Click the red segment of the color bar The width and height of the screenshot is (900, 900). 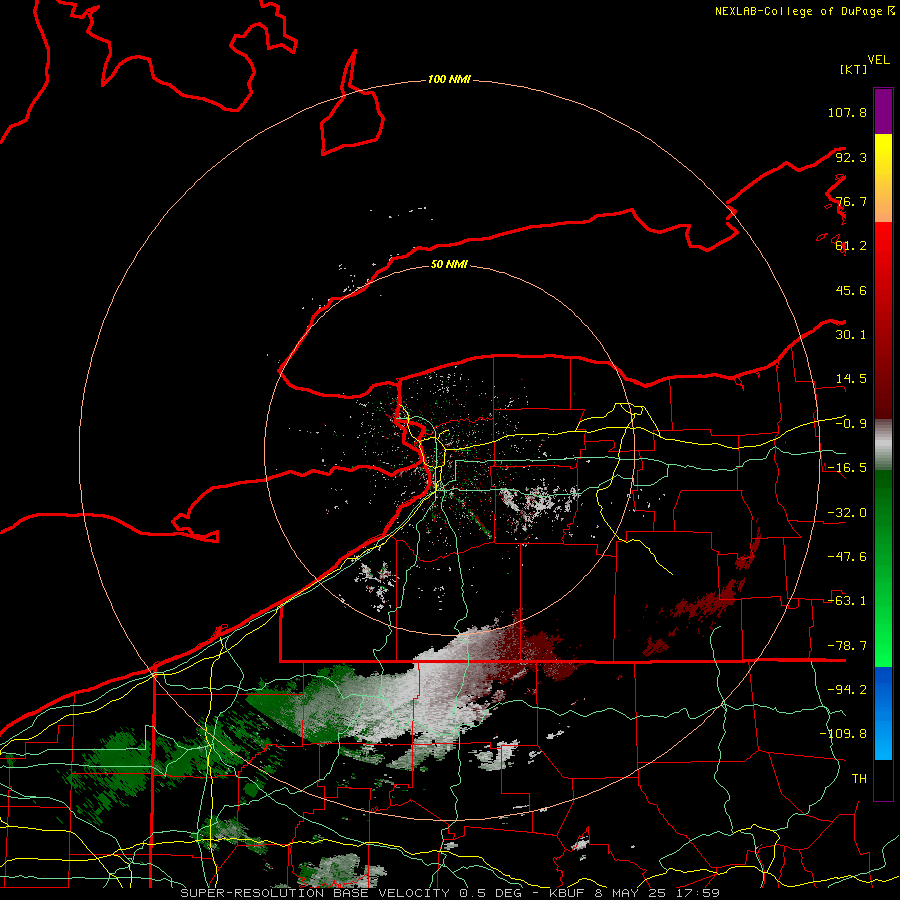[883, 320]
